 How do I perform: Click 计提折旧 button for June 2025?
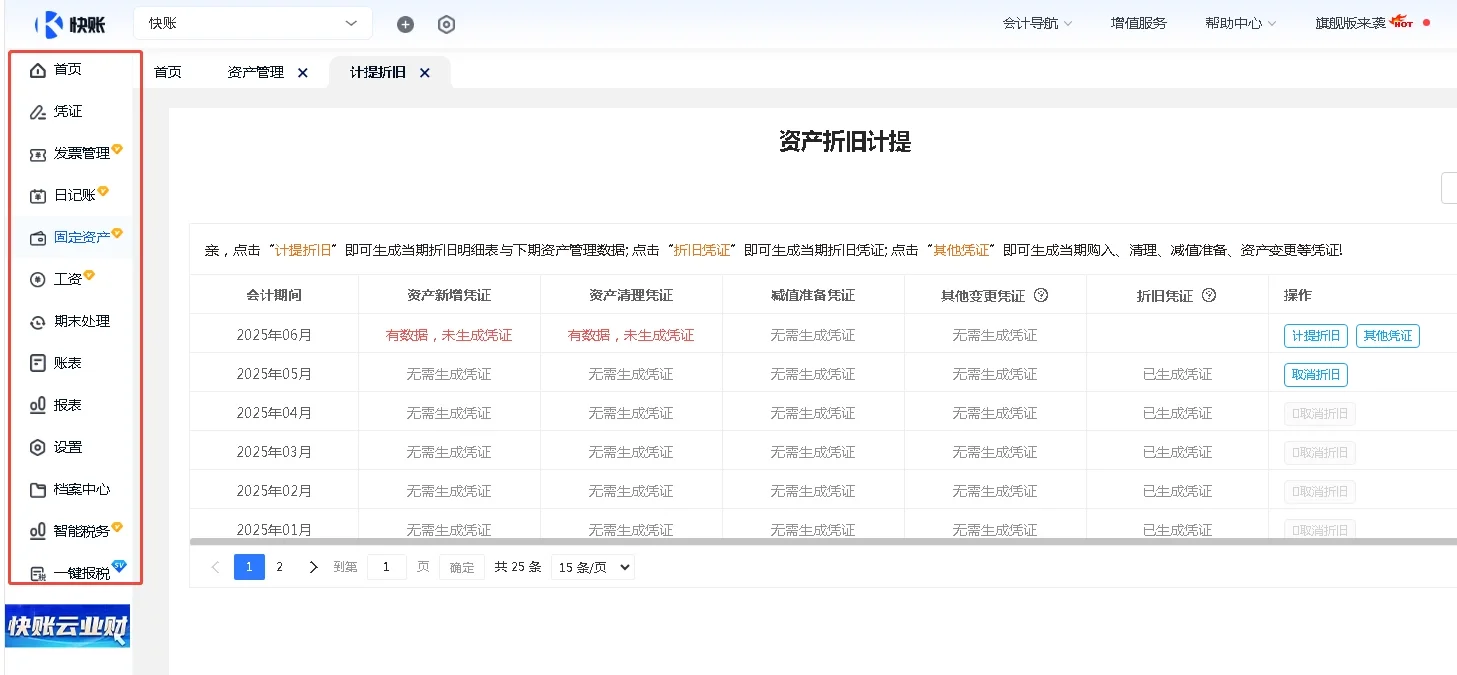(1315, 335)
